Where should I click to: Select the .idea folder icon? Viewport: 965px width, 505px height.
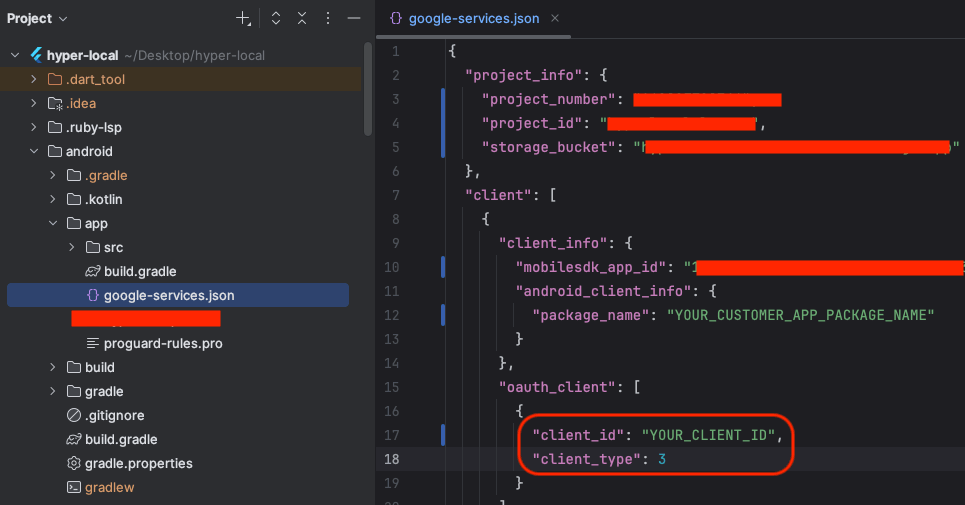(55, 103)
